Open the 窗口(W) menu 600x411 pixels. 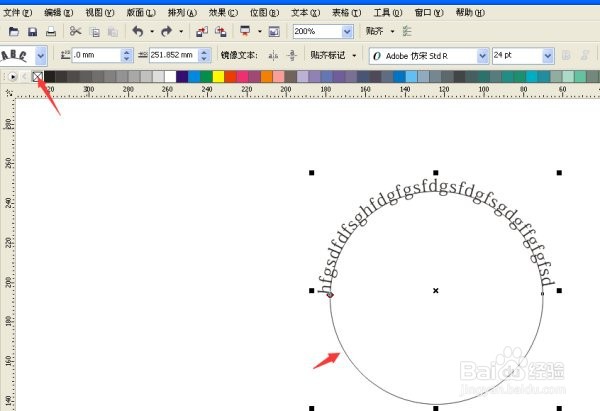429,13
